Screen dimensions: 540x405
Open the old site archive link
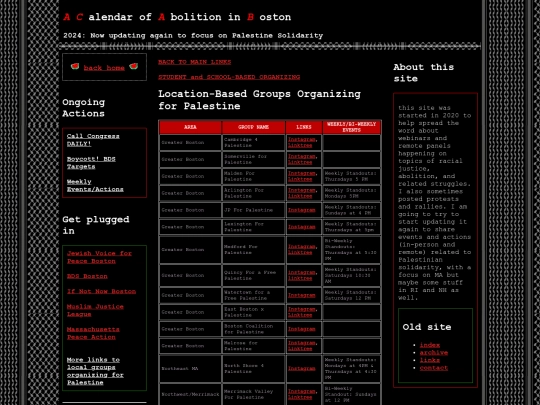click(434, 352)
